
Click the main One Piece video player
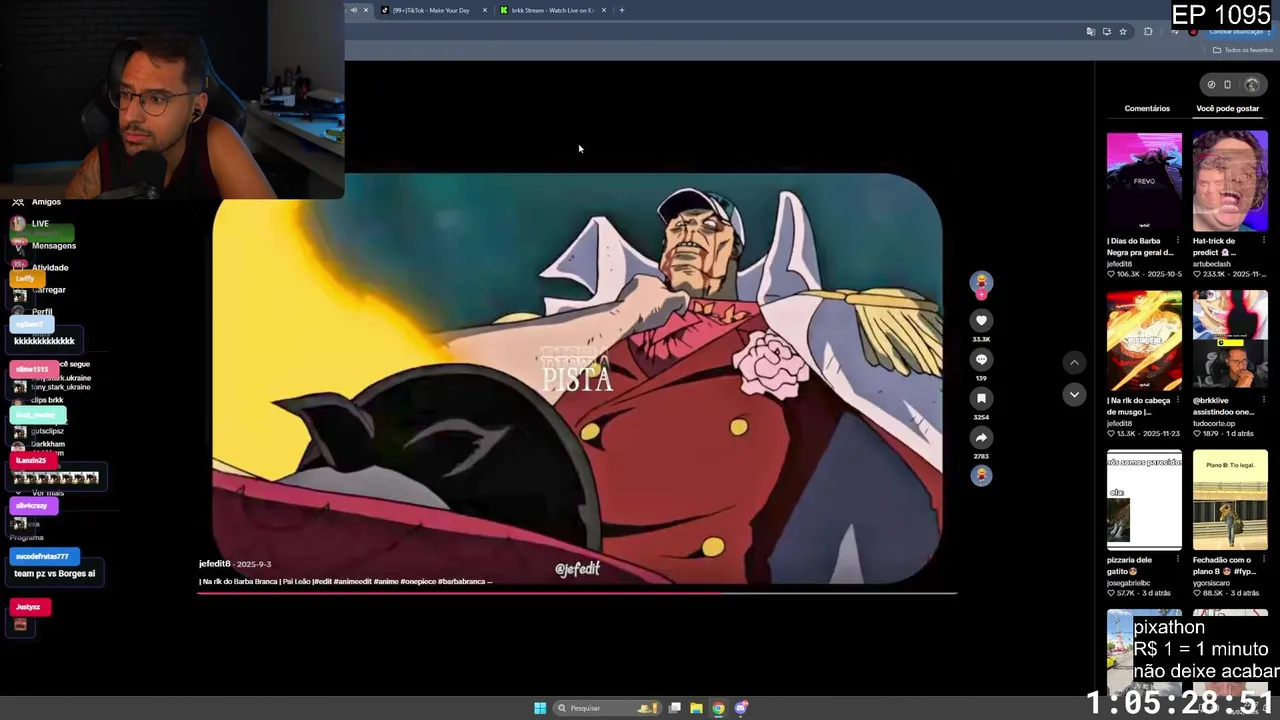coord(577,378)
